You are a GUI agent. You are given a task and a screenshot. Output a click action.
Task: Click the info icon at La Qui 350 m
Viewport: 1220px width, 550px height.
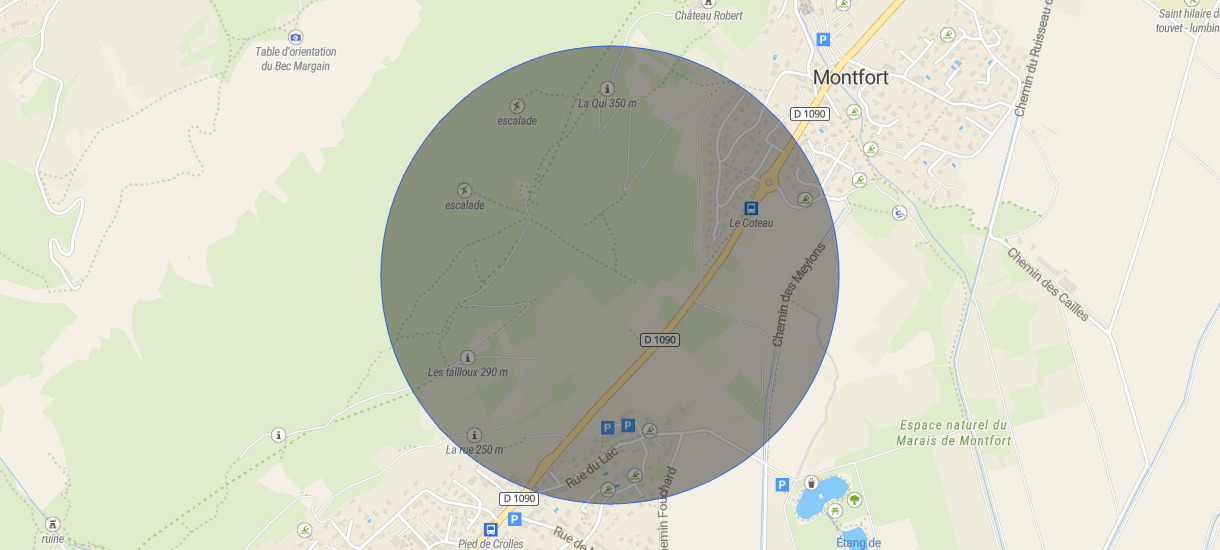[607, 88]
